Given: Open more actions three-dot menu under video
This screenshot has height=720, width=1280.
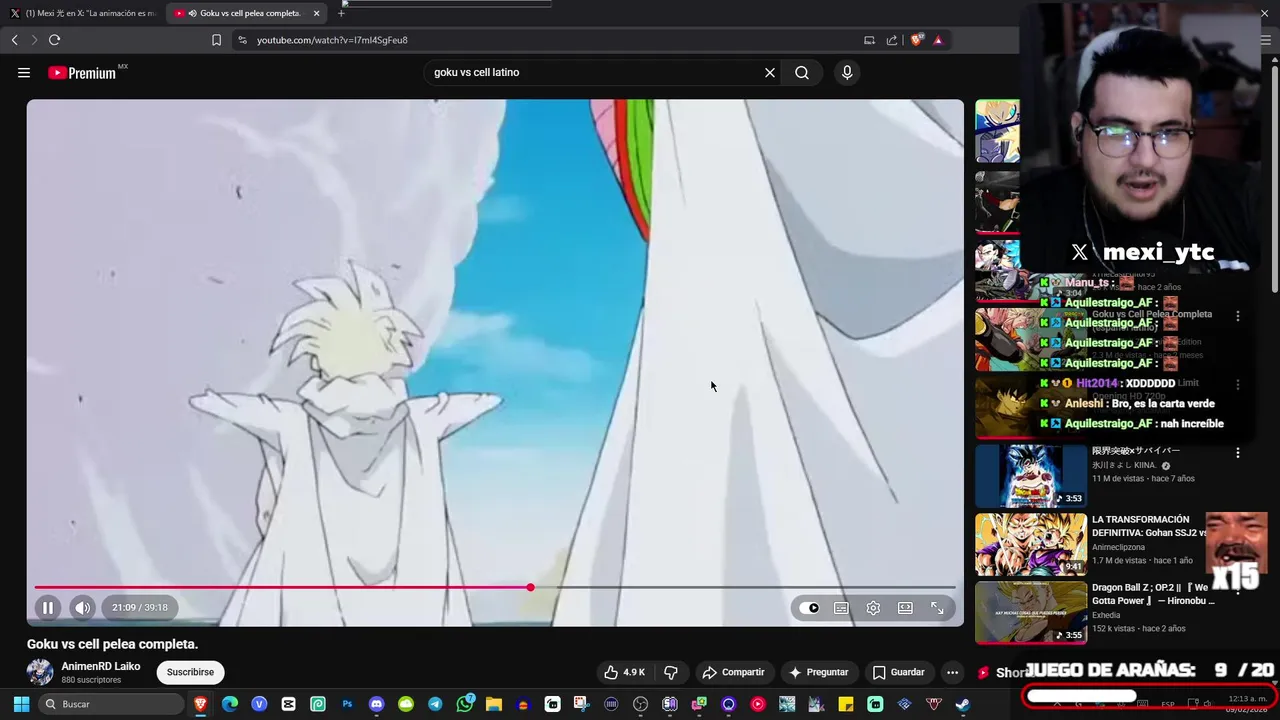Looking at the screenshot, I should pos(952,672).
